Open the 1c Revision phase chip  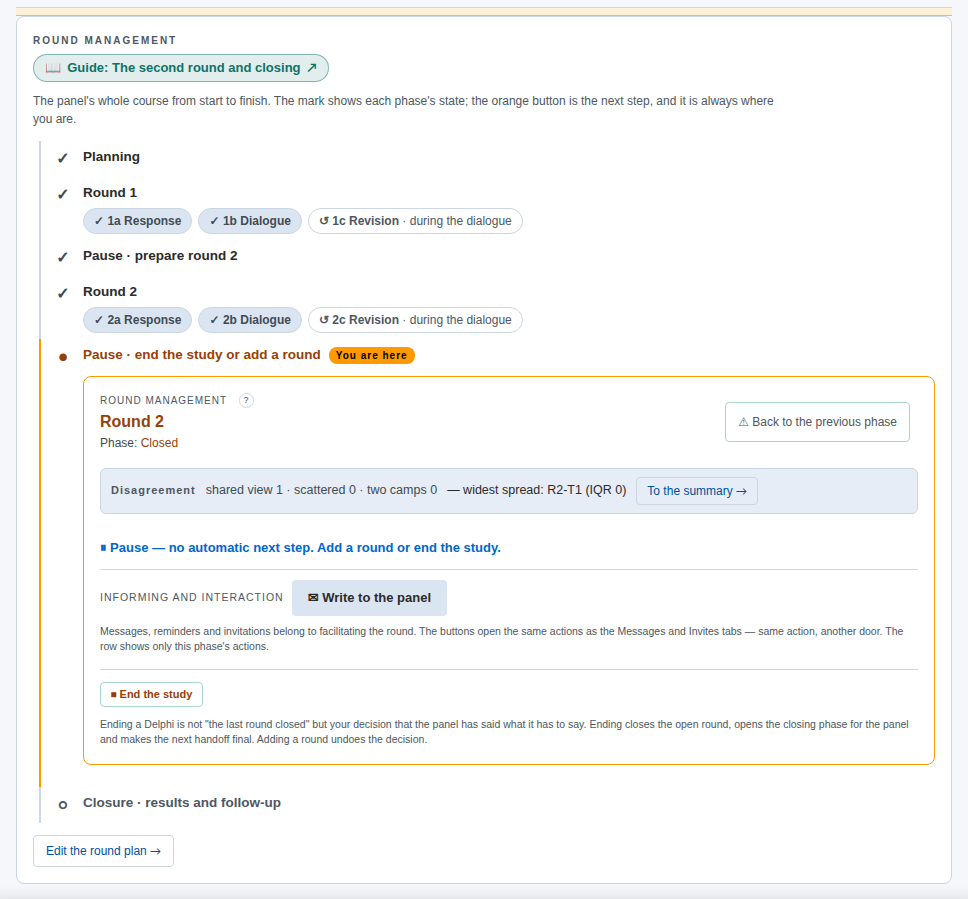click(x=415, y=221)
